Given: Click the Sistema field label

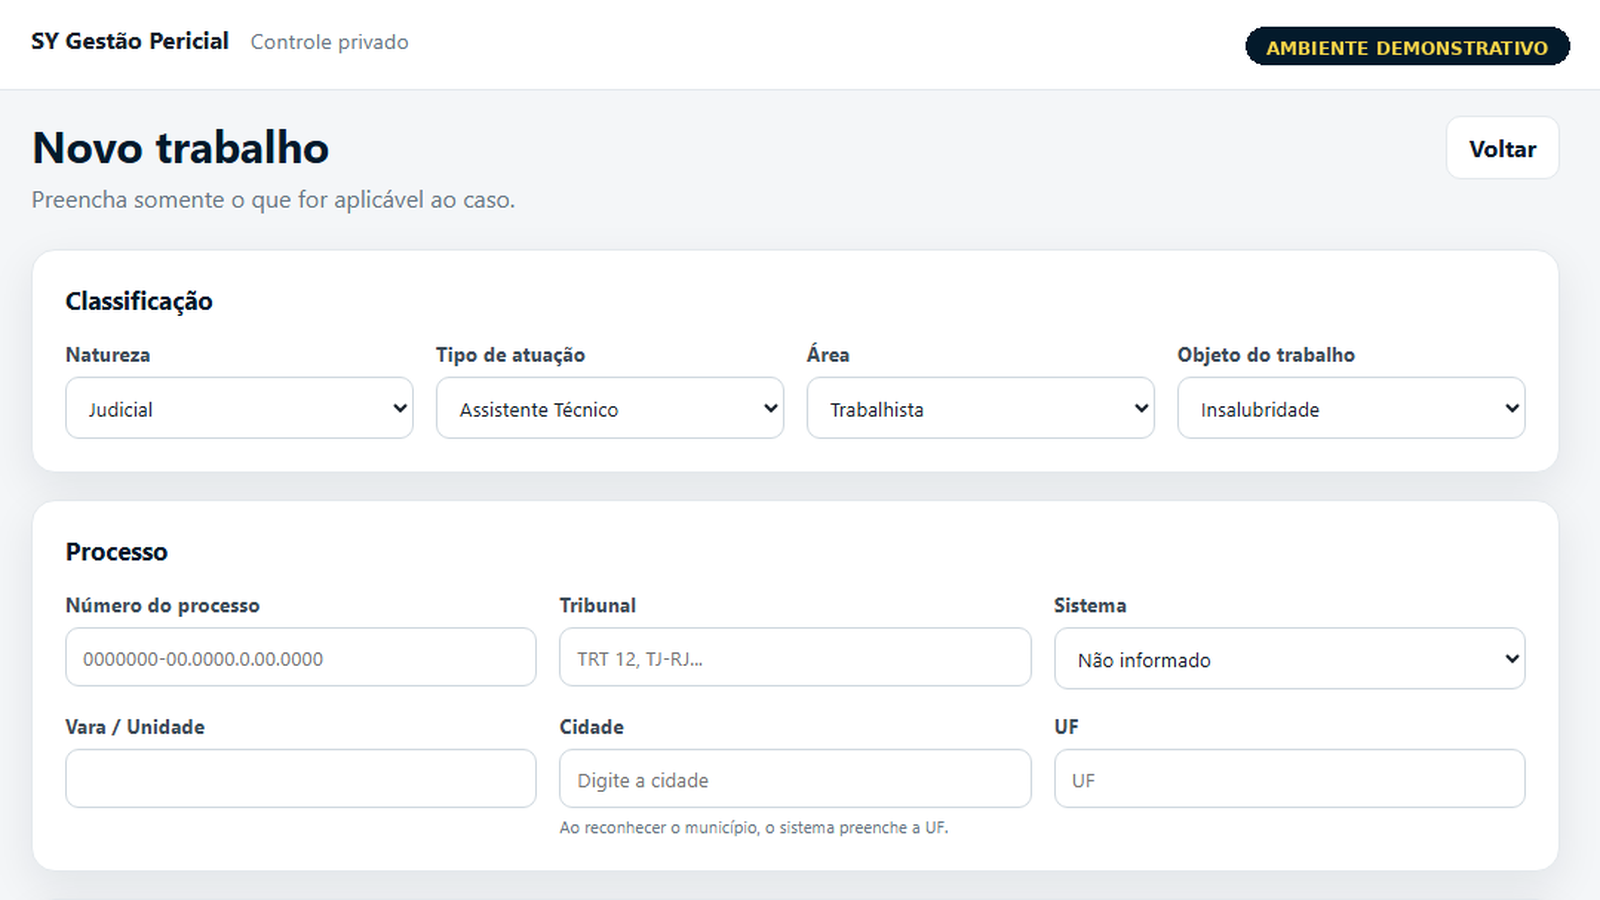Looking at the screenshot, I should pos(1090,605).
